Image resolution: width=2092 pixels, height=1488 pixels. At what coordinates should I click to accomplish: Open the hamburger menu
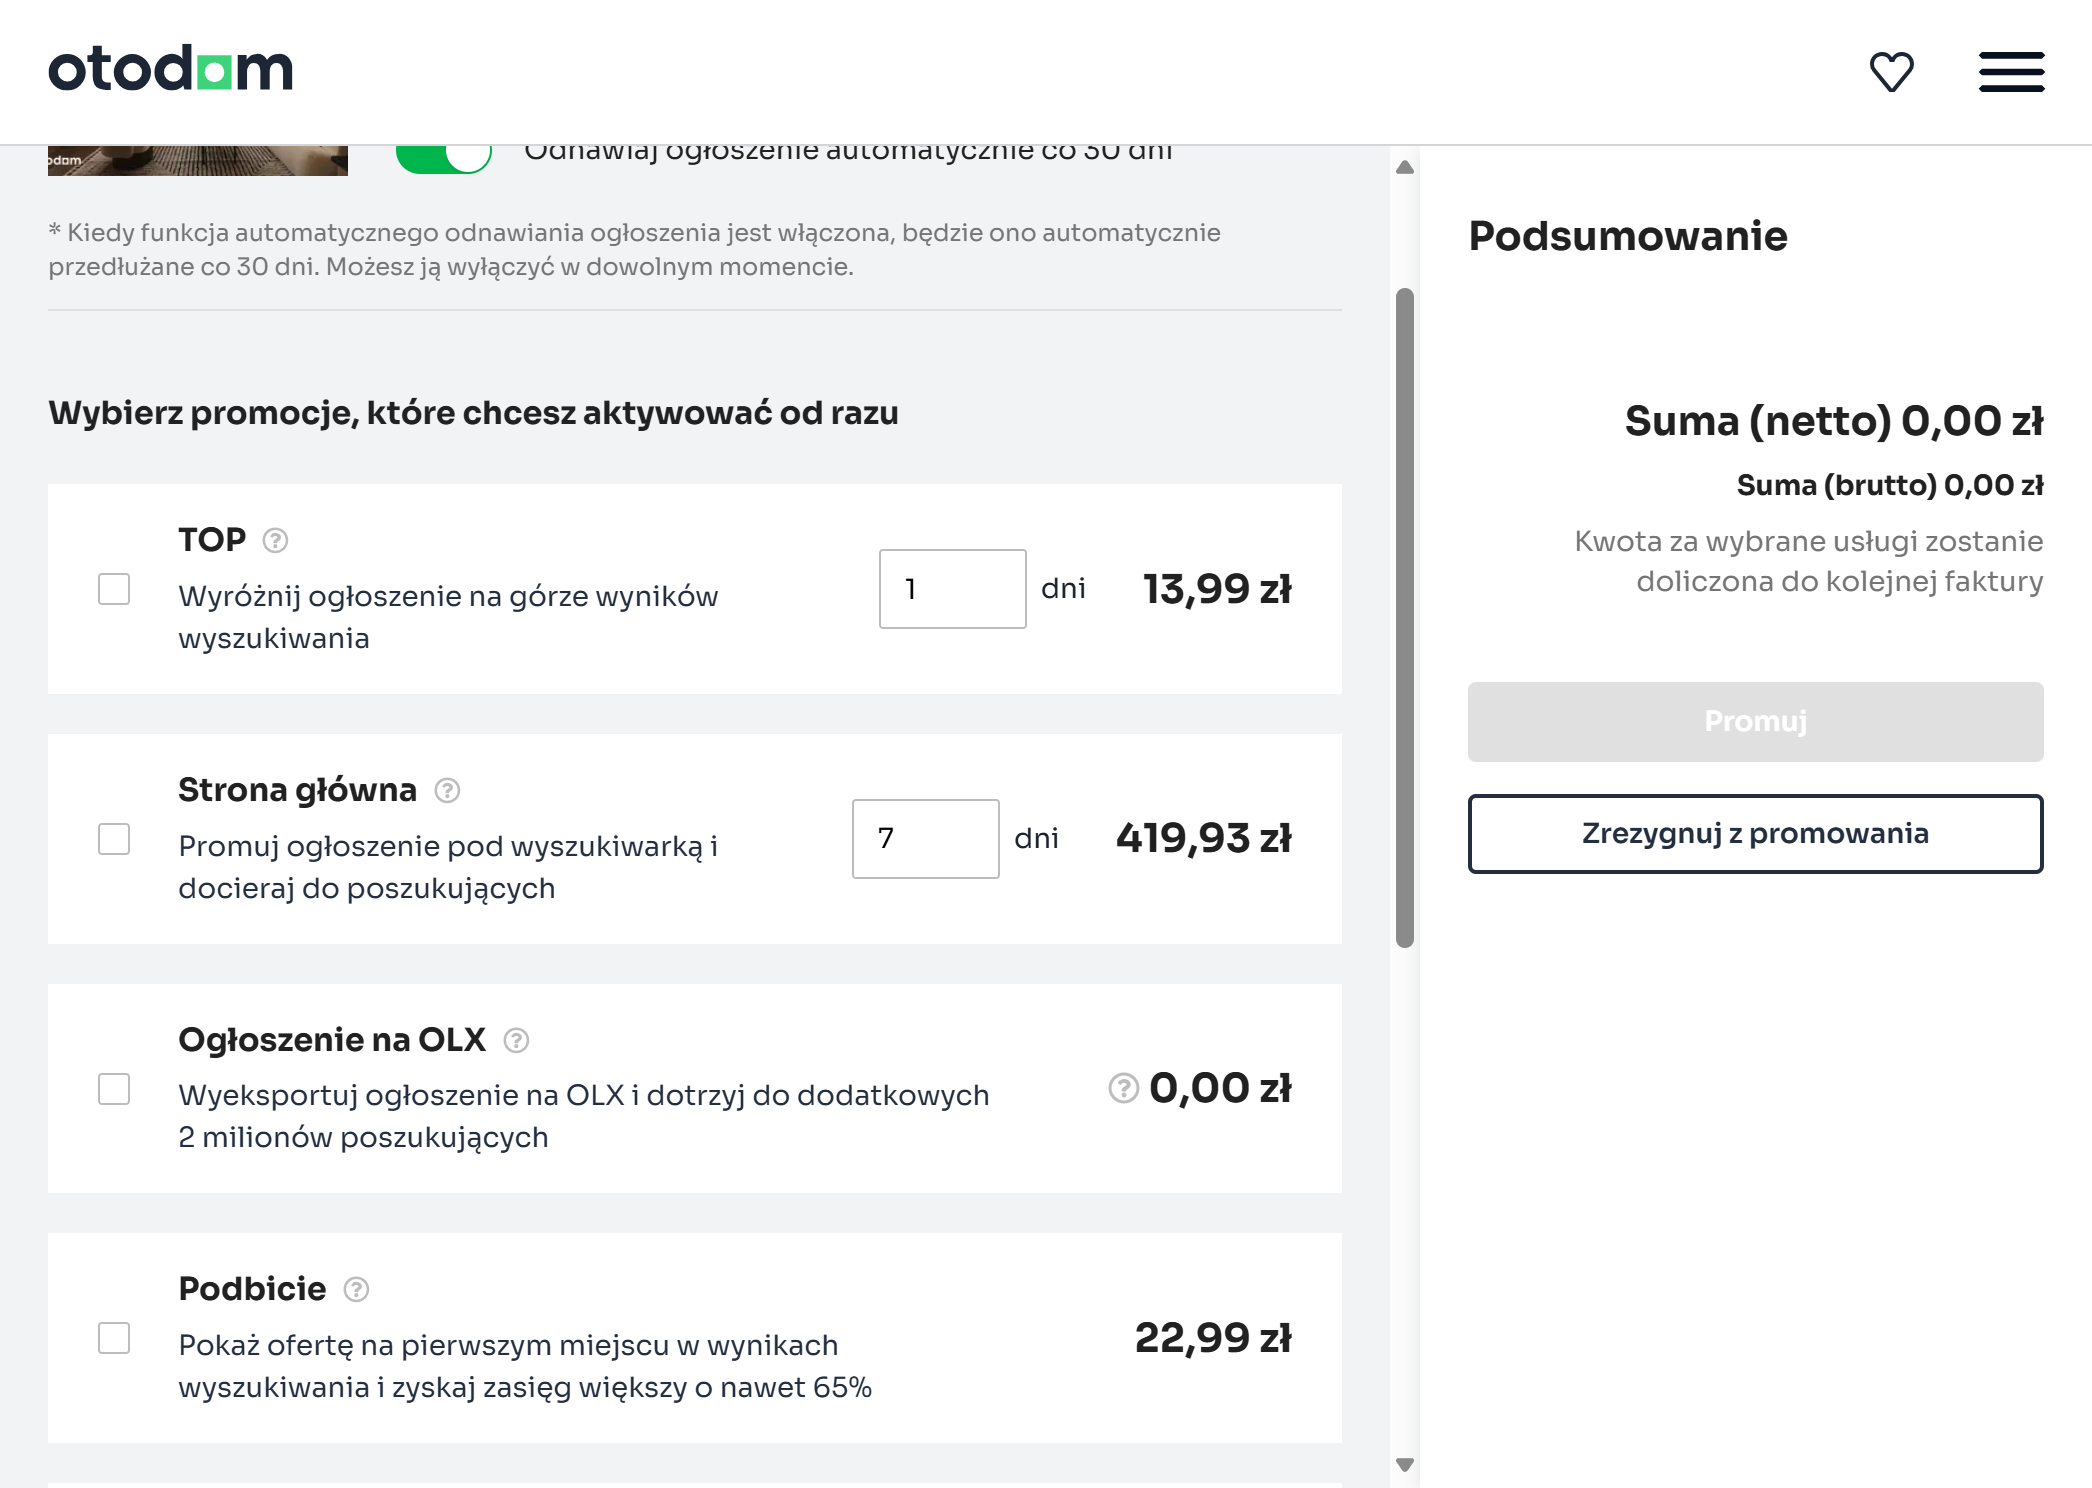2011,72
